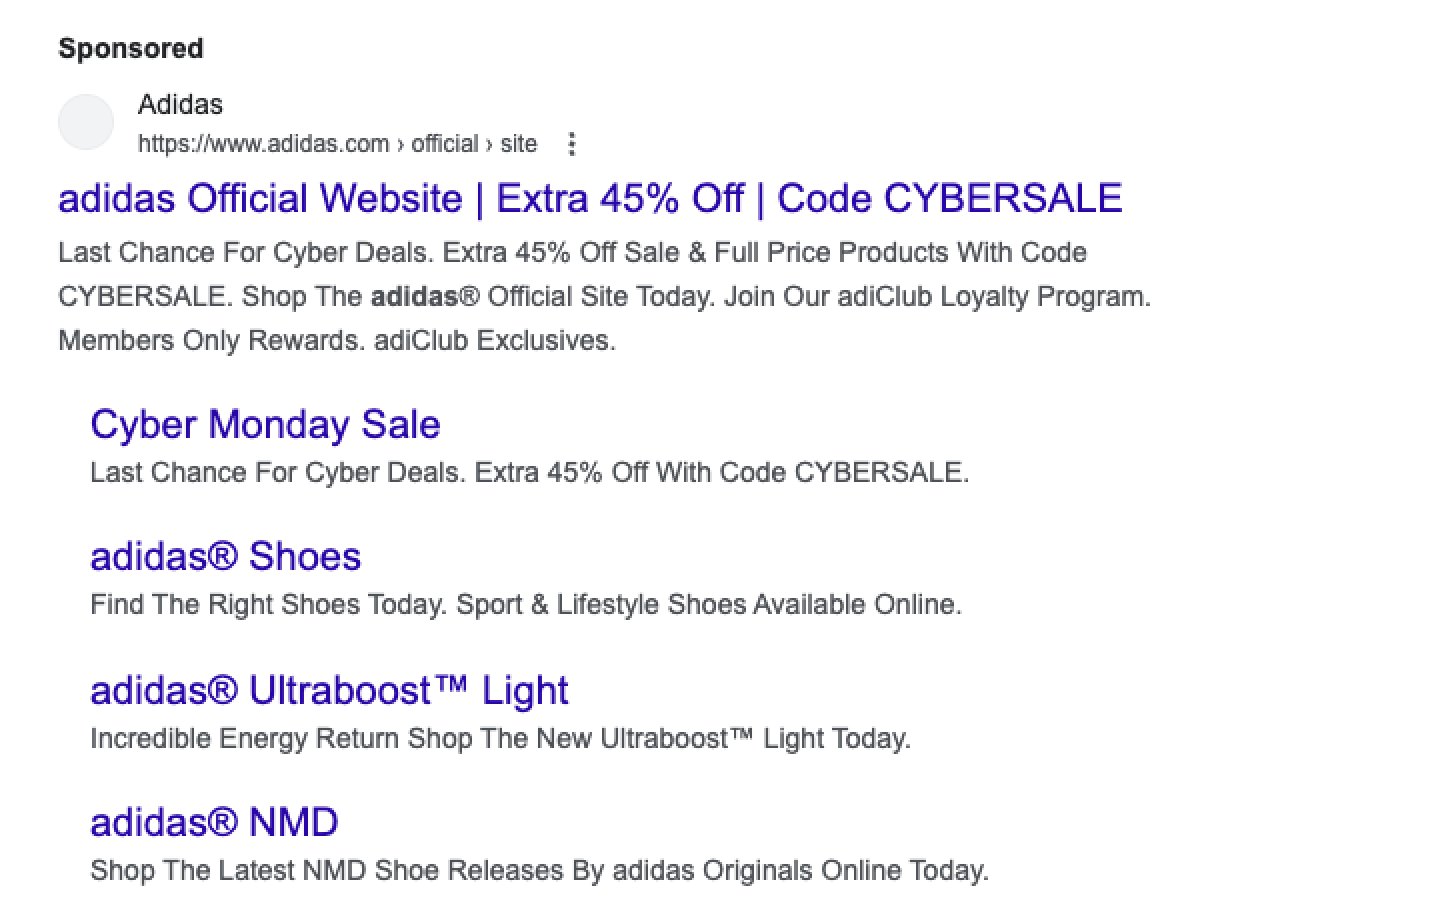
Task: Click the round Adidas site favicon
Action: point(86,123)
